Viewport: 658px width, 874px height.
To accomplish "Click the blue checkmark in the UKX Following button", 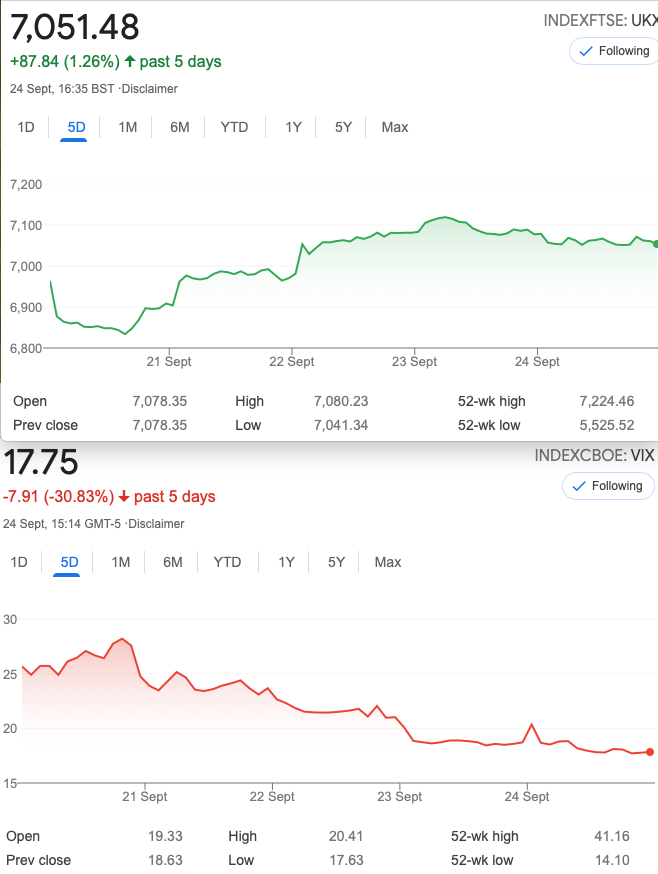I will pos(586,51).
